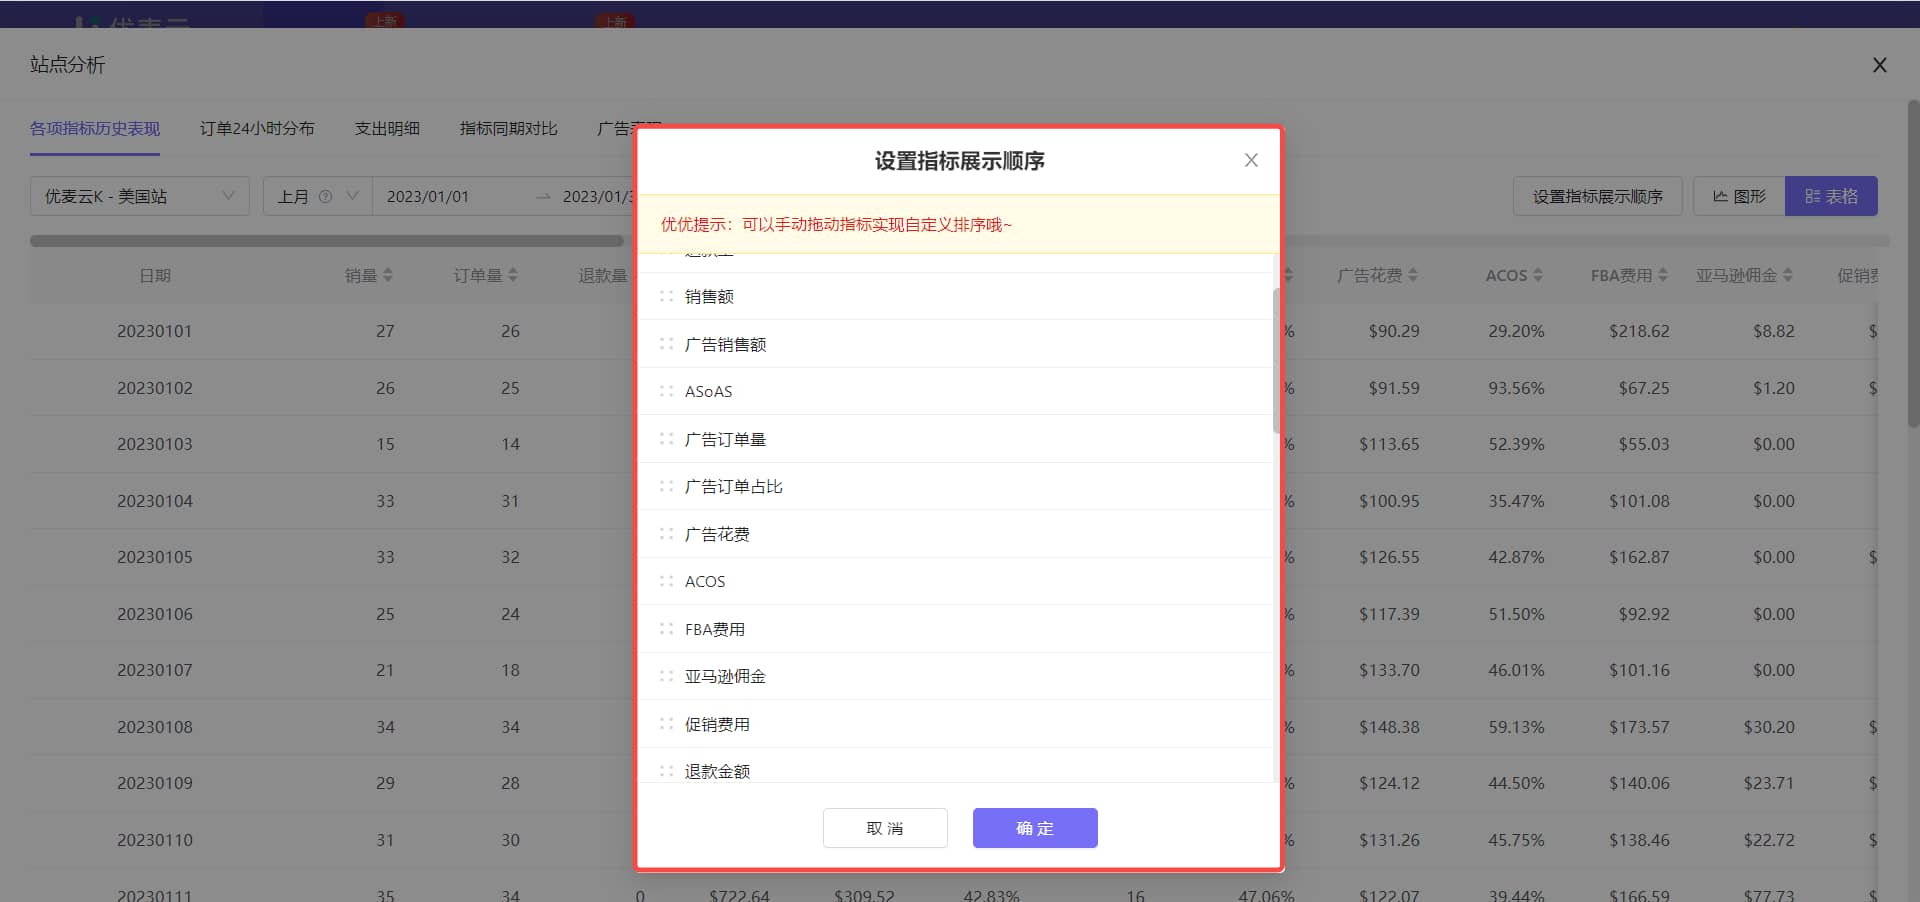Switch to the 订单24小时分布 tab
This screenshot has width=1920, height=902.
257,128
